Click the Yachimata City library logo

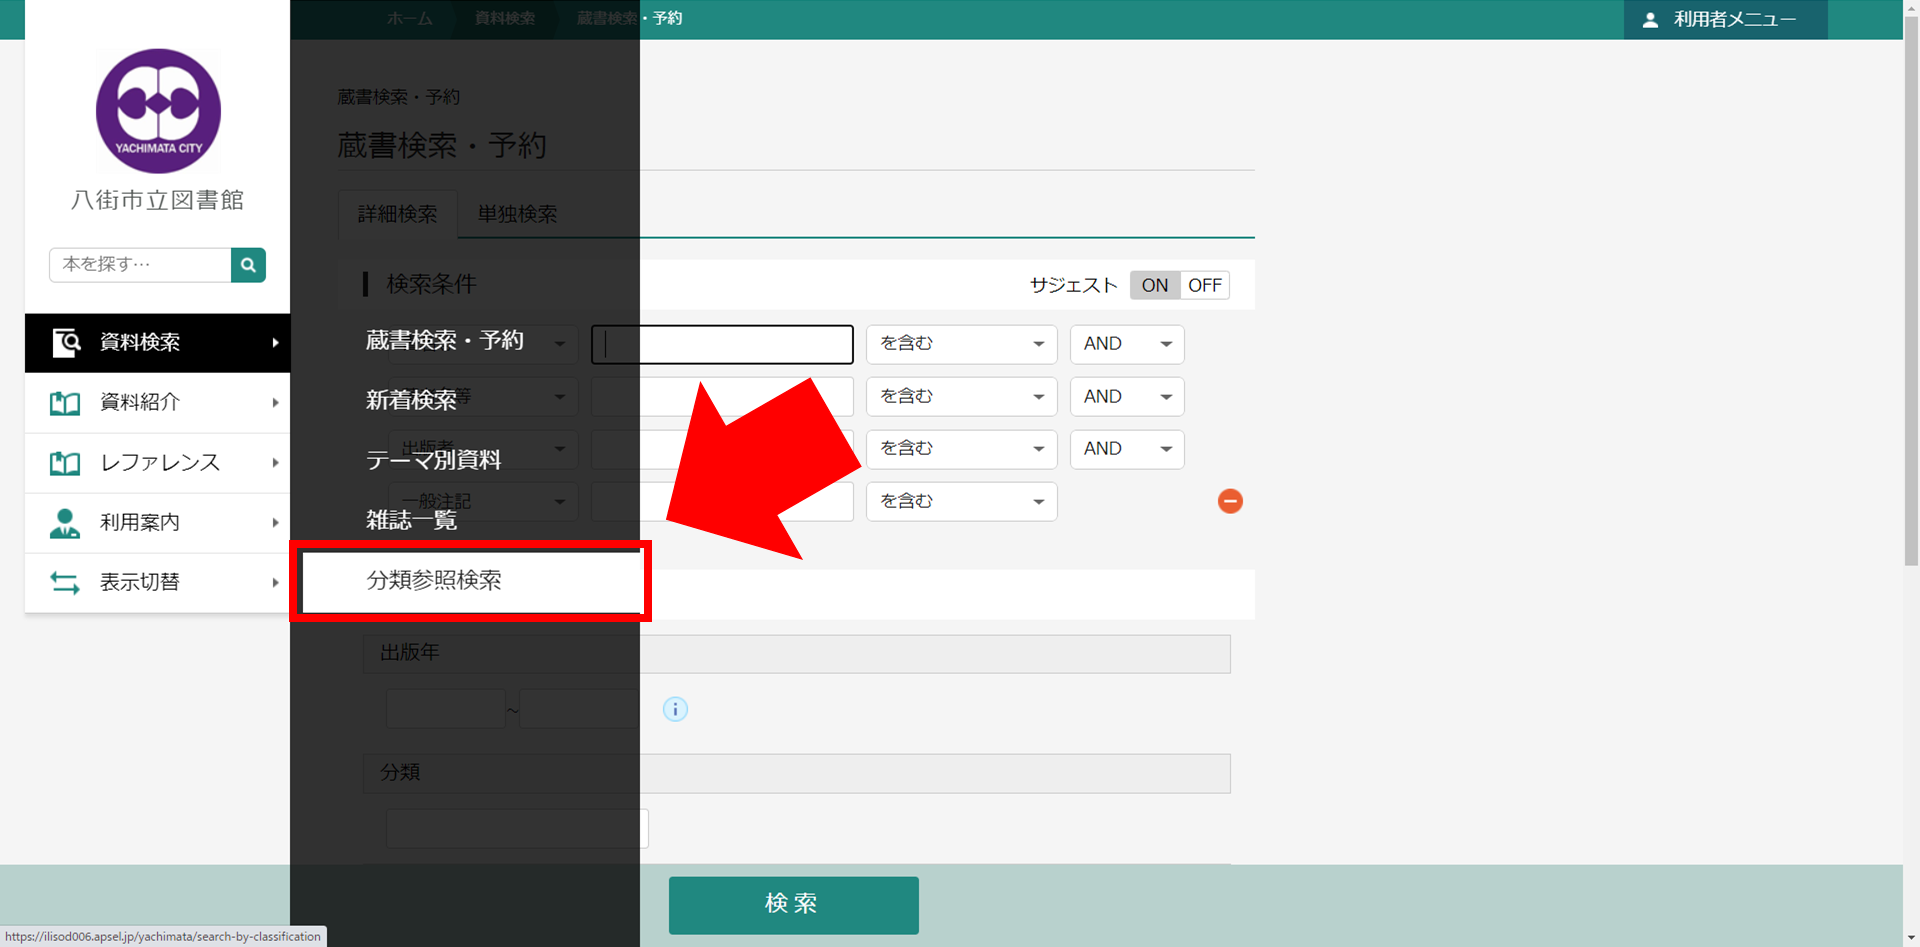[x=158, y=111]
